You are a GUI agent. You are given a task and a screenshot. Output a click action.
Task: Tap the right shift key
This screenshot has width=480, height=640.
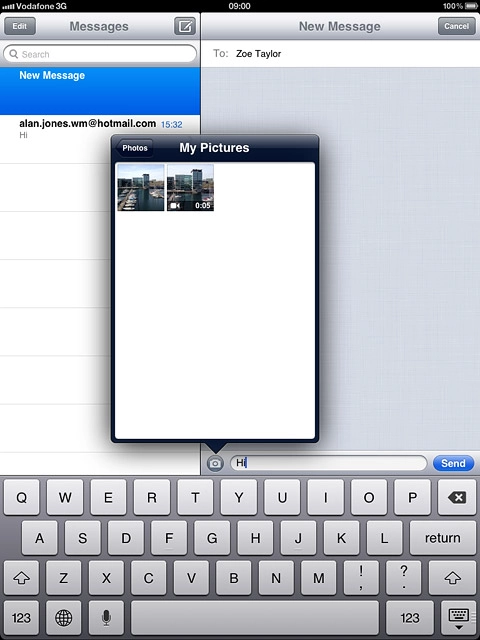(x=452, y=578)
